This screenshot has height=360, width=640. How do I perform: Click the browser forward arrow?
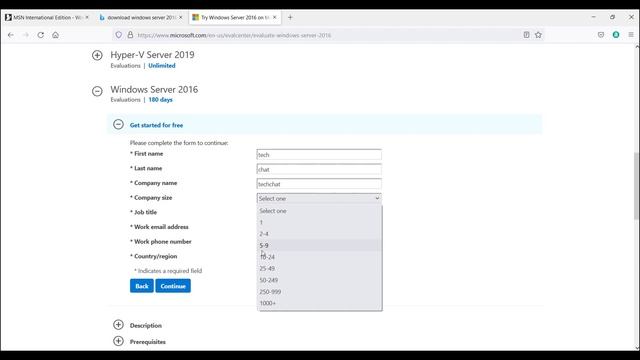[x=26, y=35]
